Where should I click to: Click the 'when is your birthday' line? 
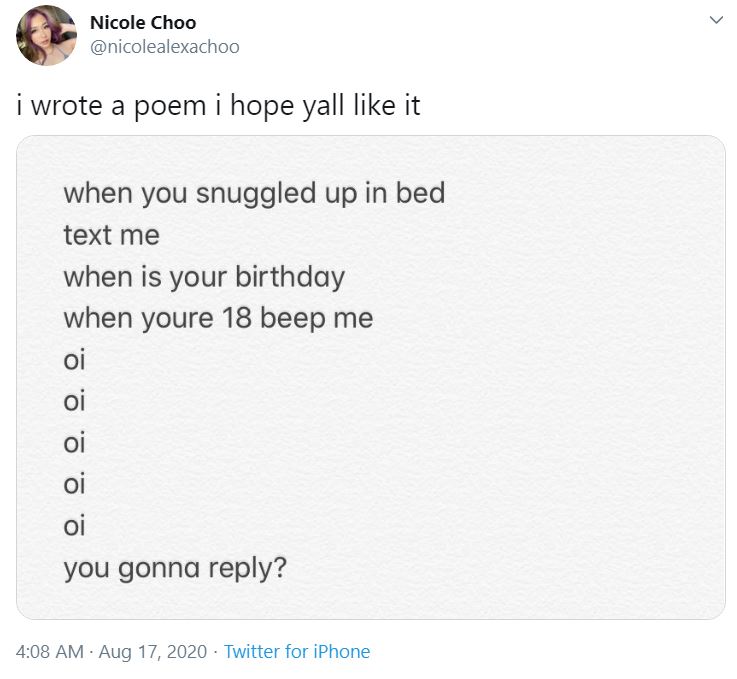(204, 277)
